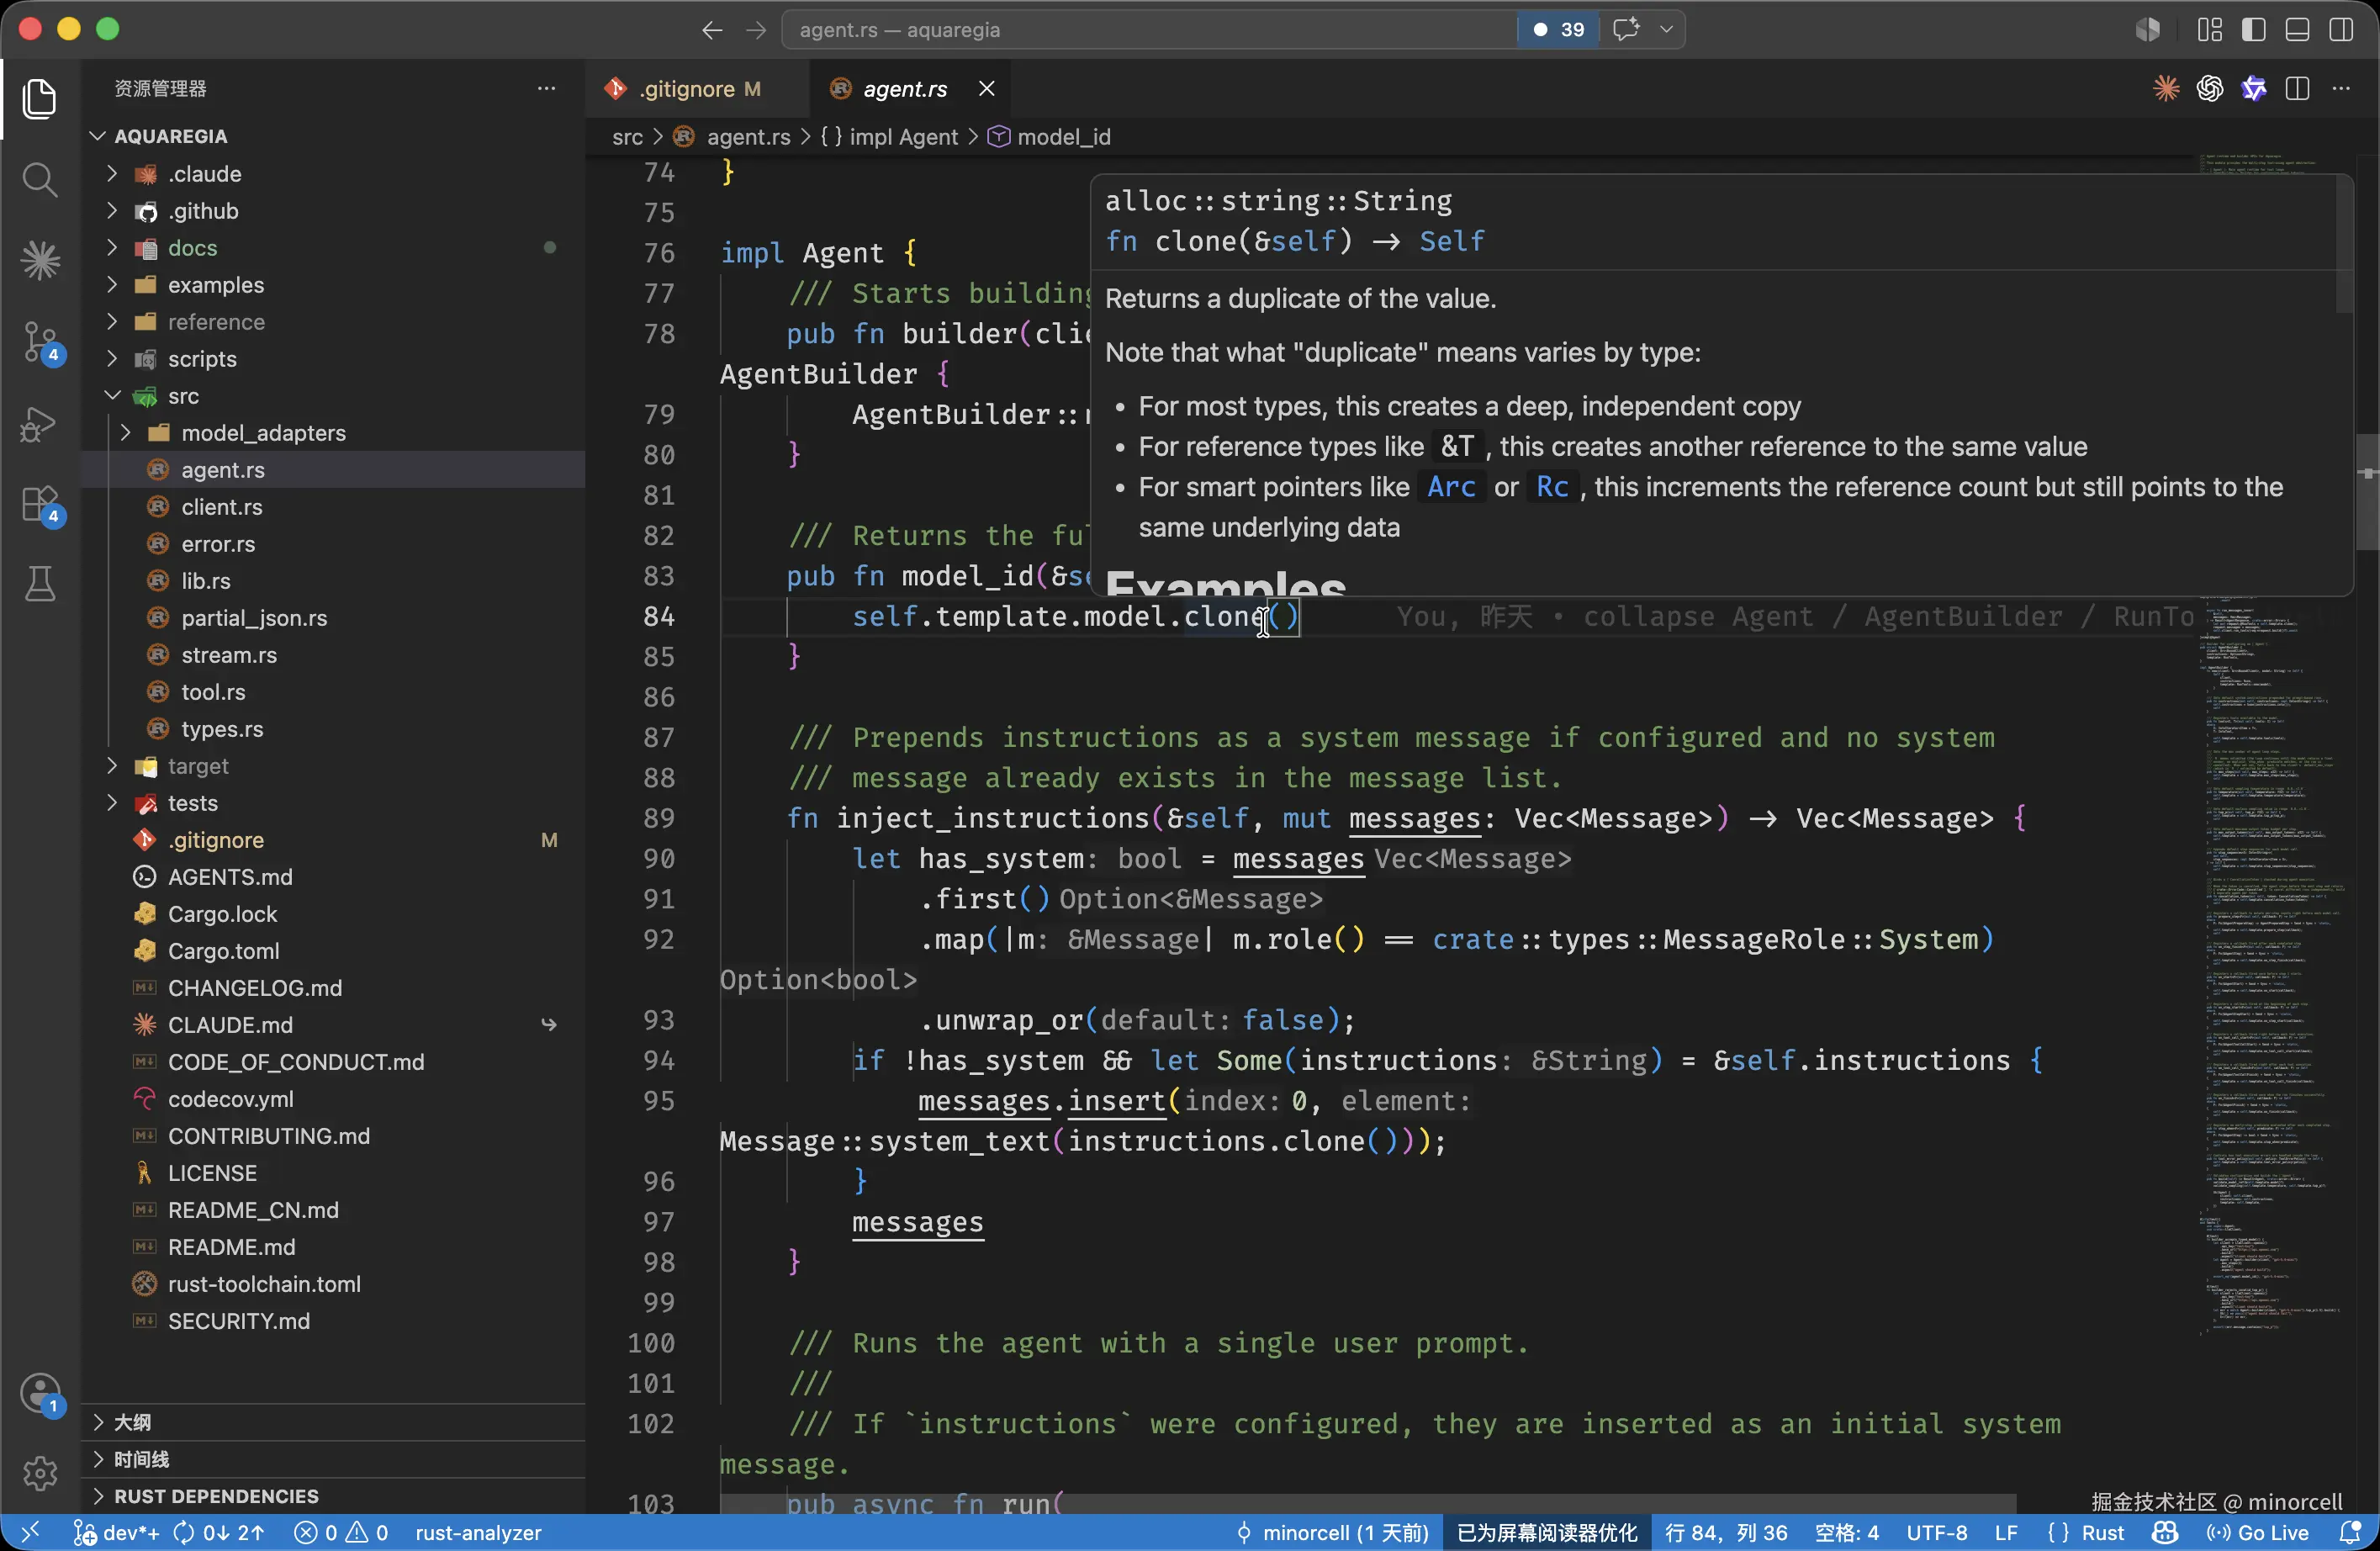Click the title bar search field
The height and width of the screenshot is (1551, 2380).
(1150, 30)
